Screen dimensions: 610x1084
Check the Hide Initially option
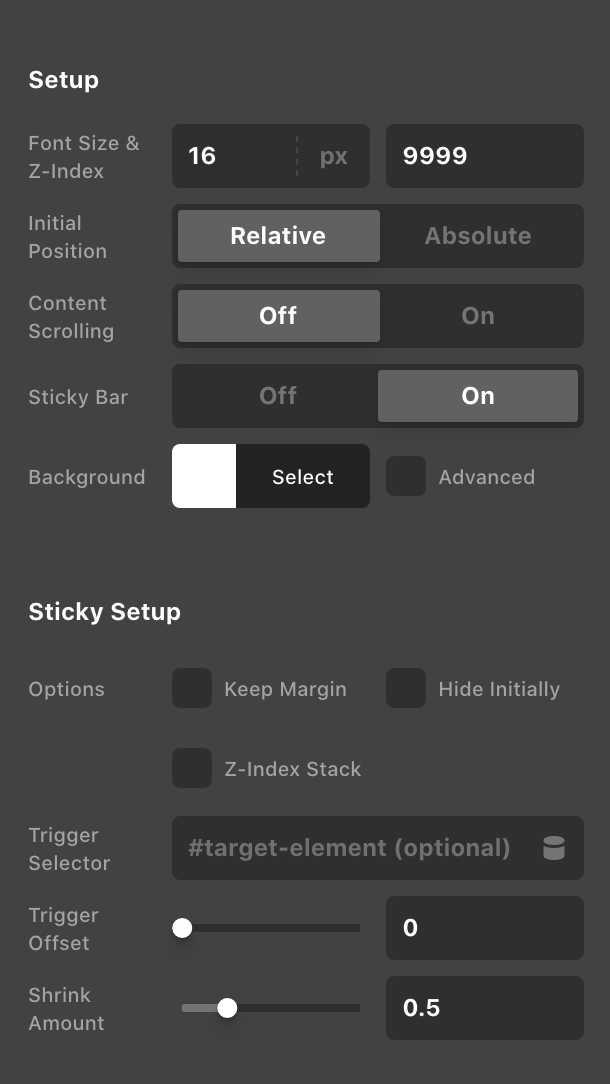point(406,689)
